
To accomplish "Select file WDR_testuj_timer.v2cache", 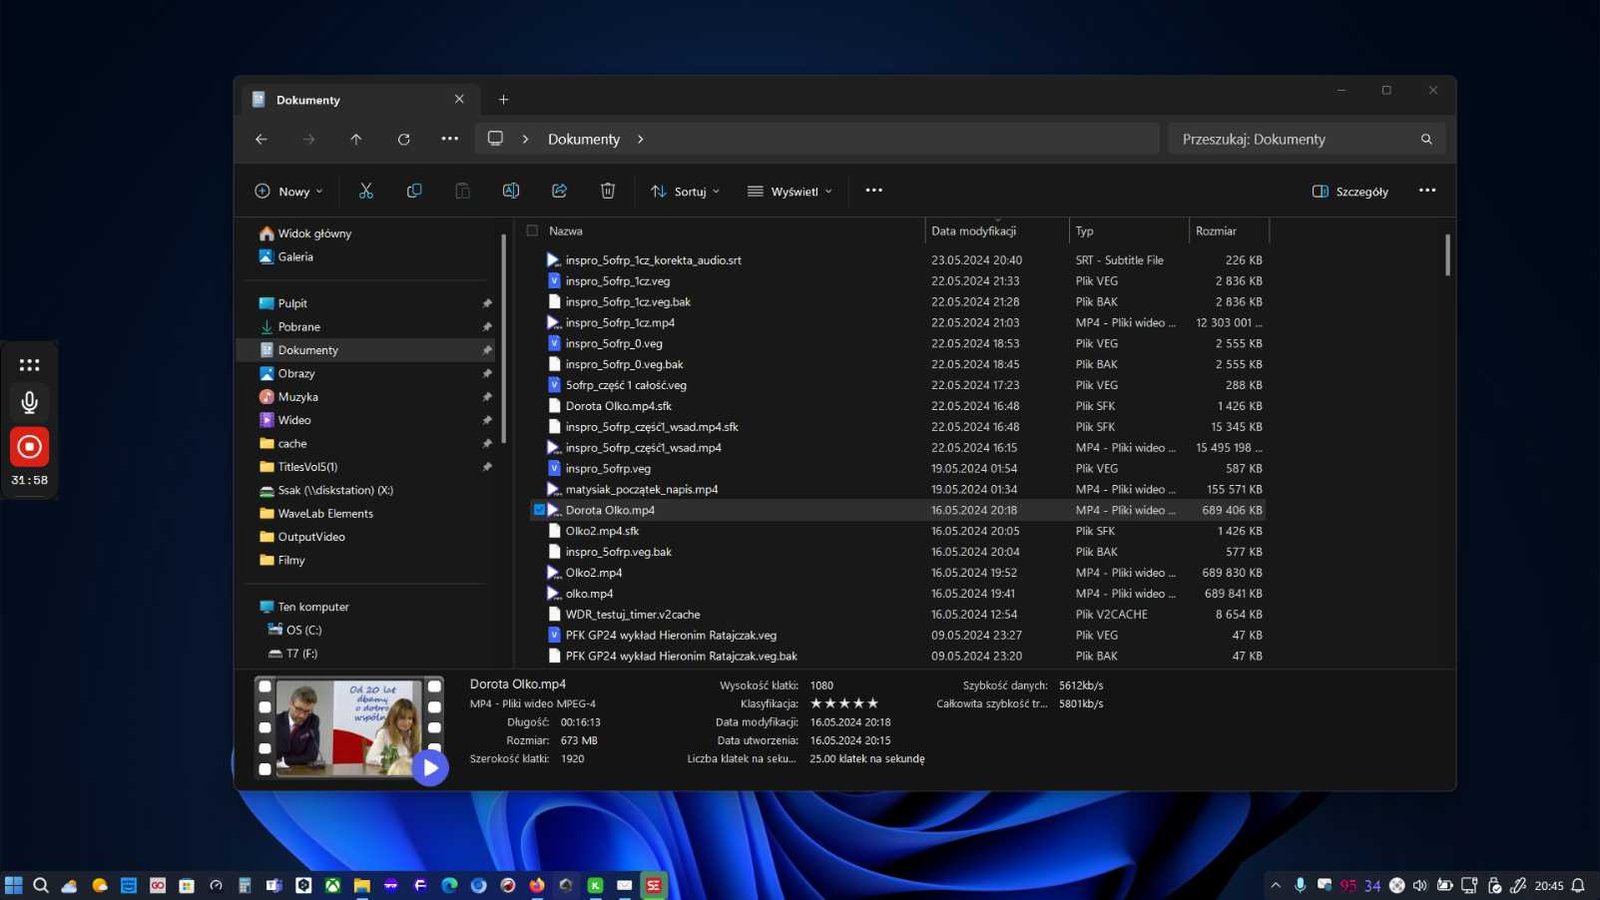I will (632, 614).
